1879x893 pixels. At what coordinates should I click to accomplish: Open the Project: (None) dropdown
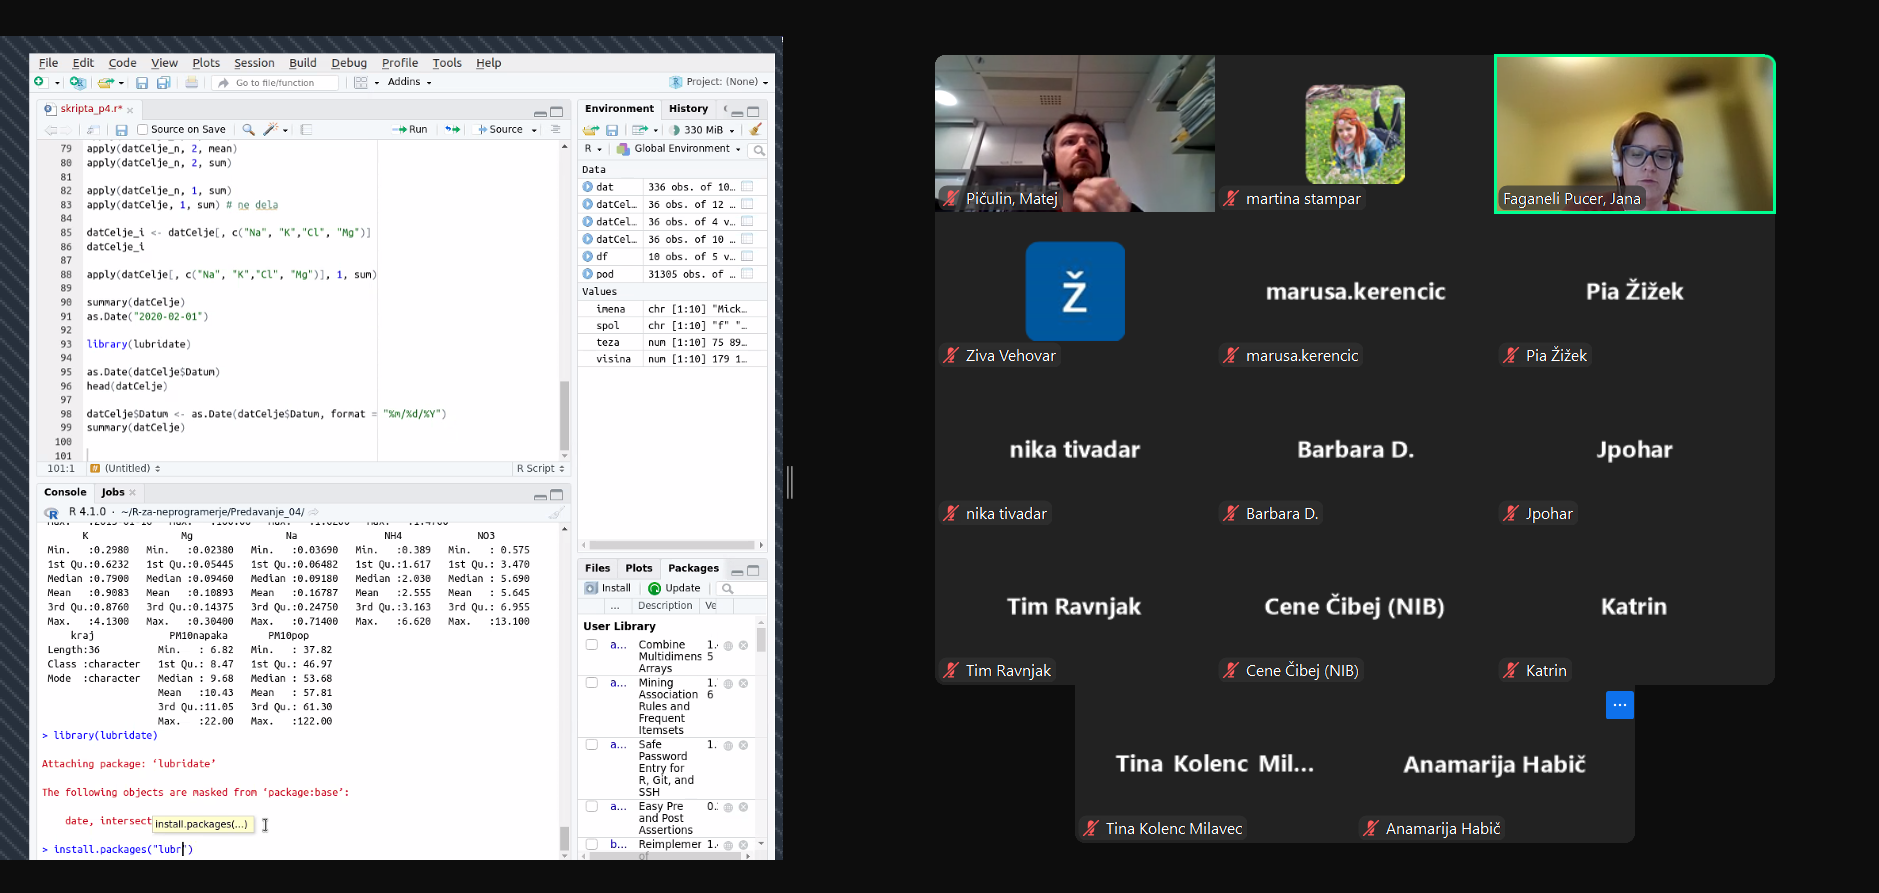719,82
